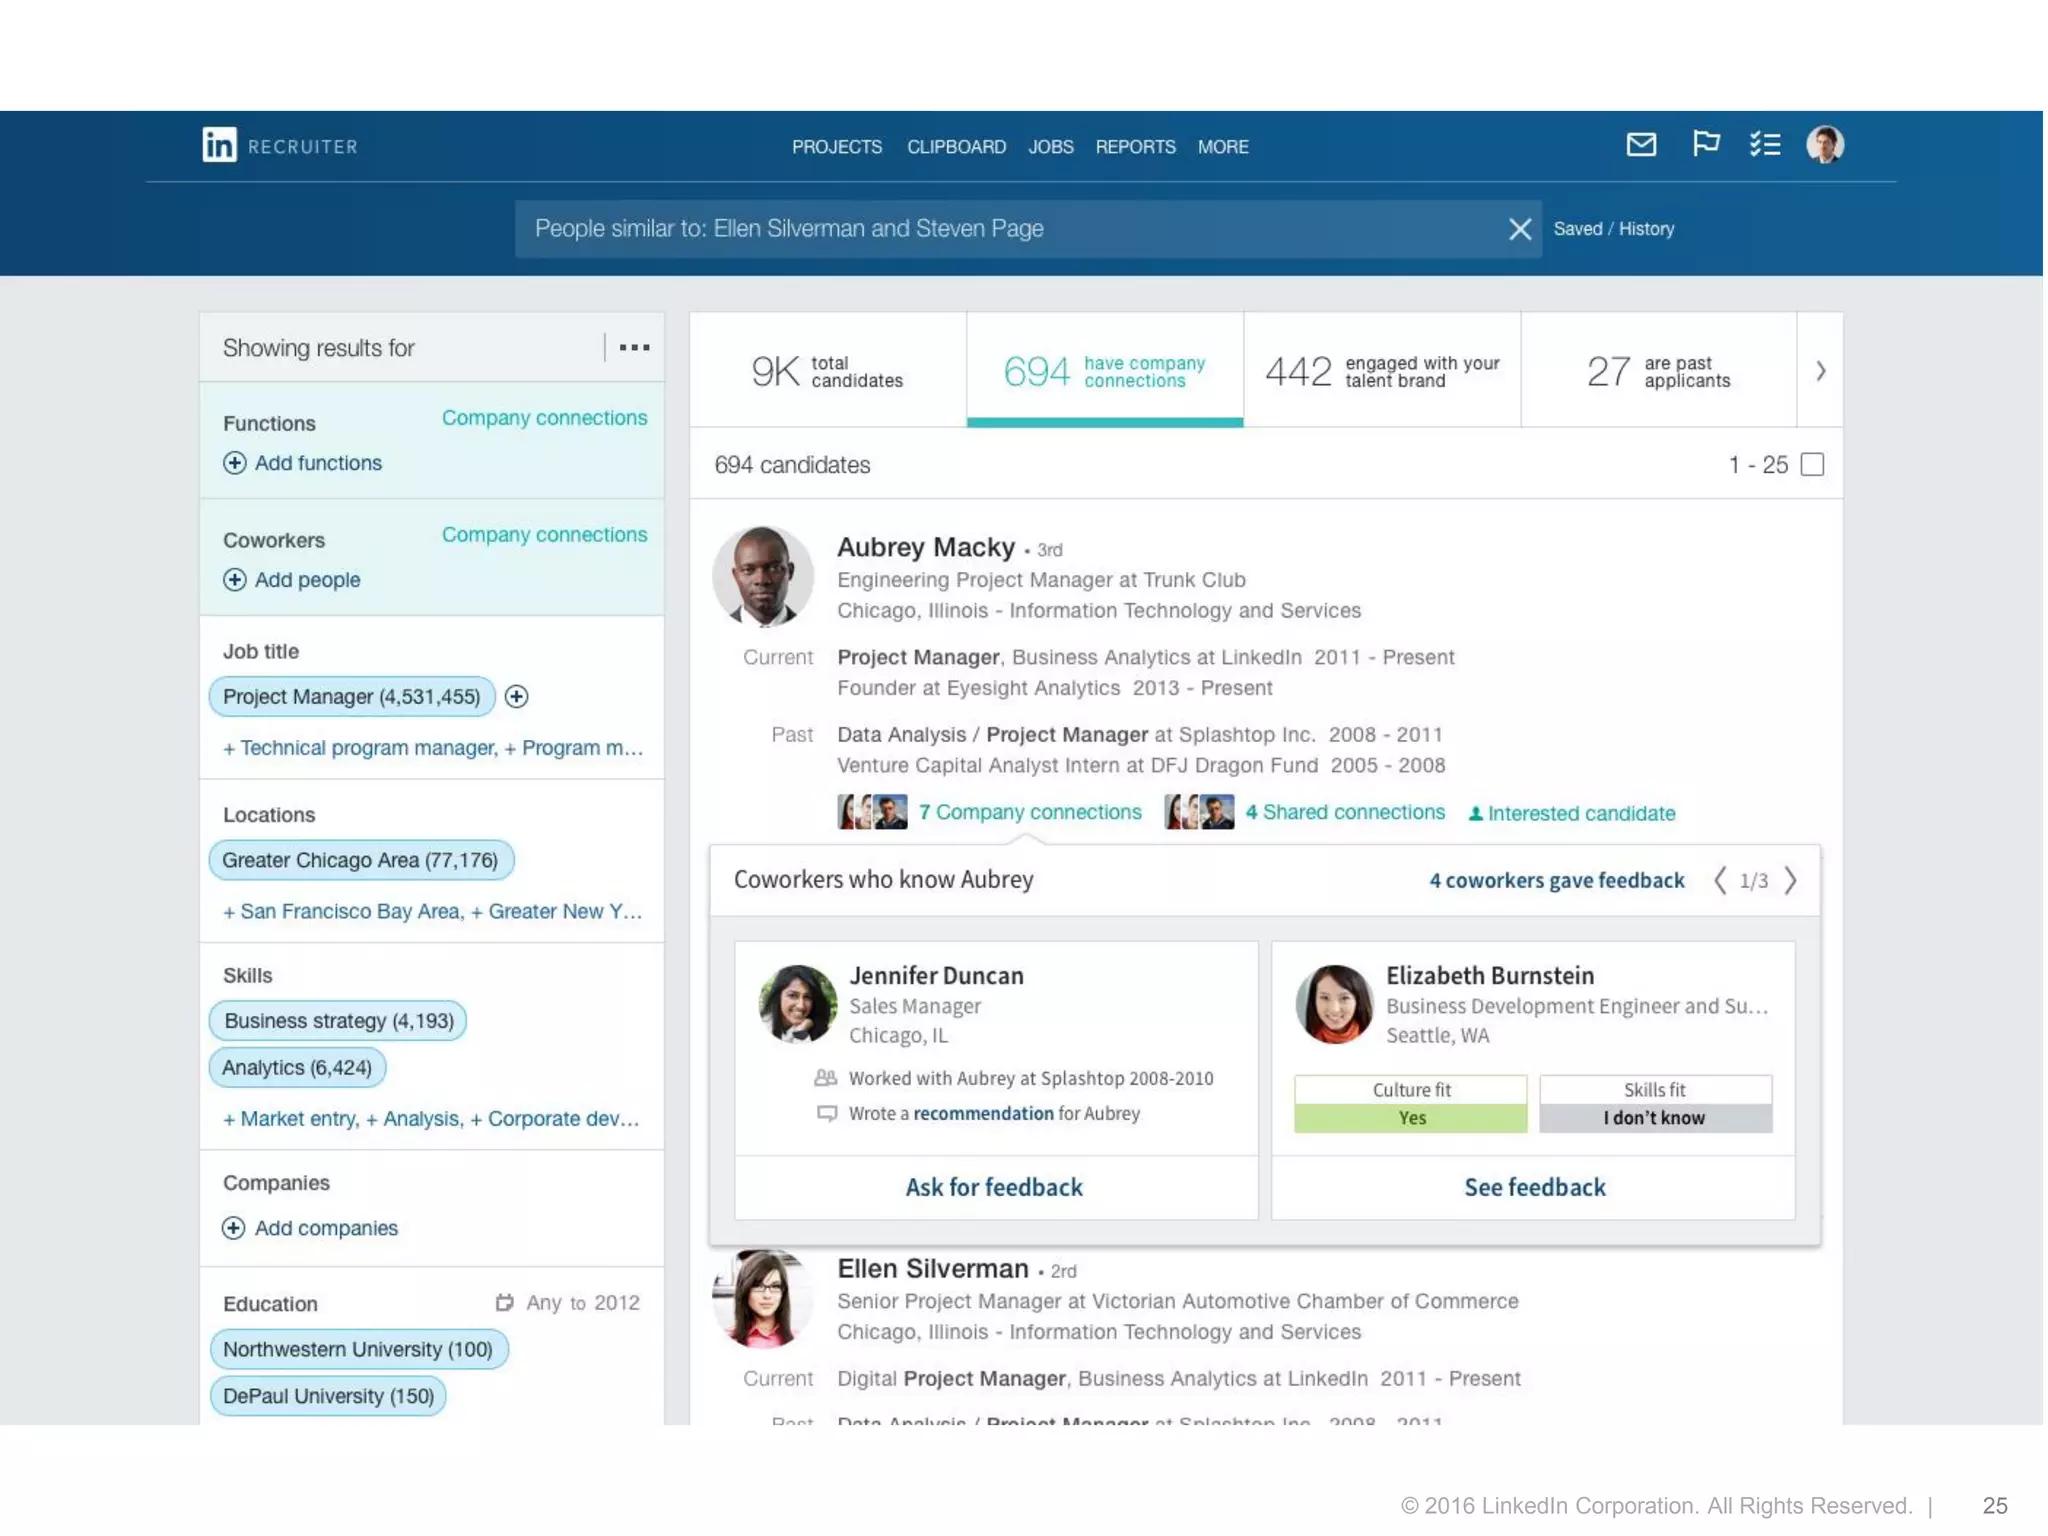2048x1536 pixels.
Task: Click plus icon next to Project Manager
Action: [x=516, y=697]
